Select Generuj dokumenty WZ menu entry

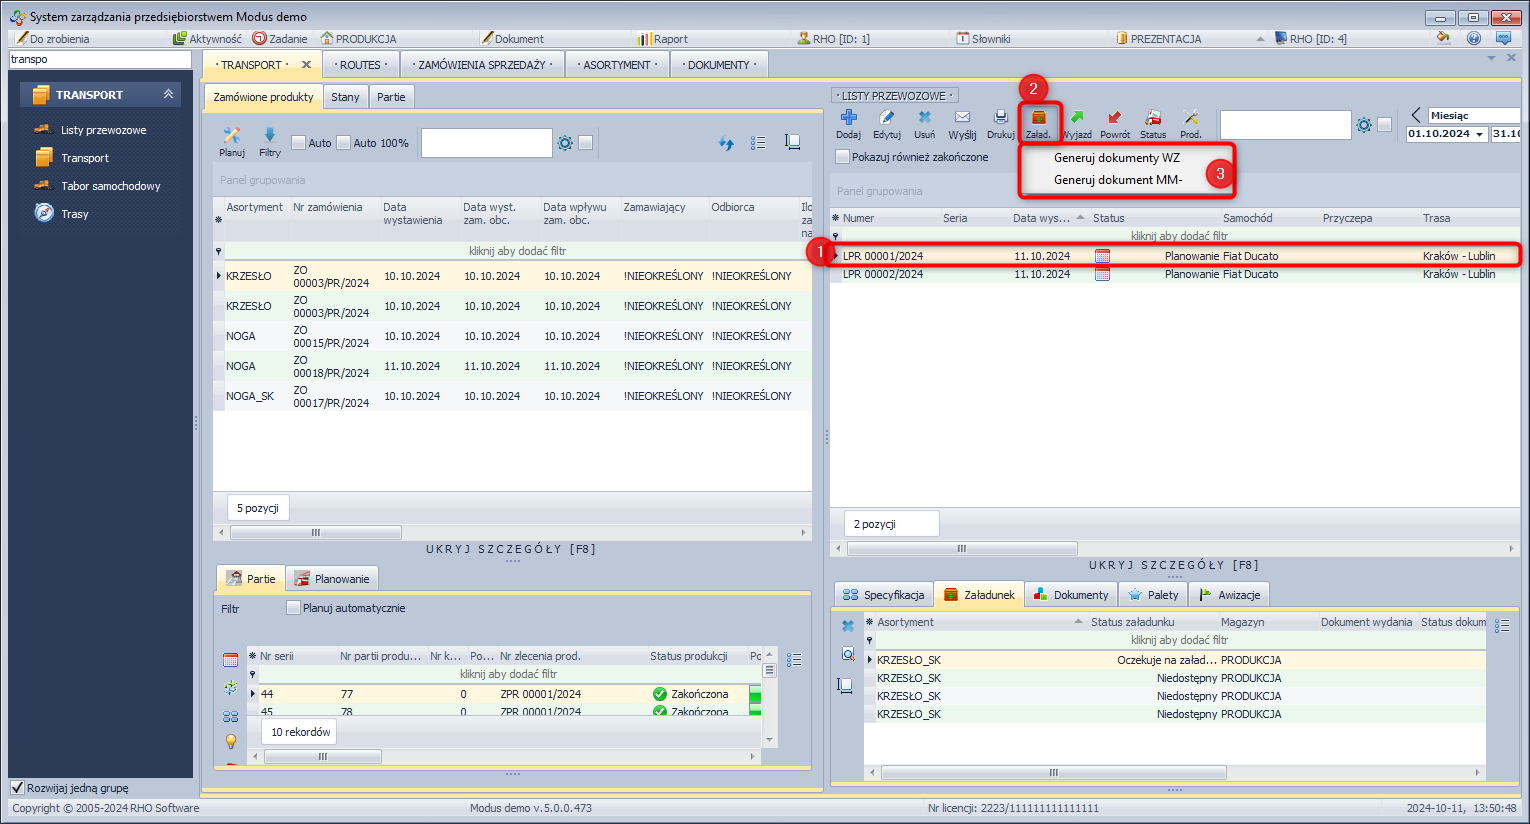pyautogui.click(x=1116, y=158)
